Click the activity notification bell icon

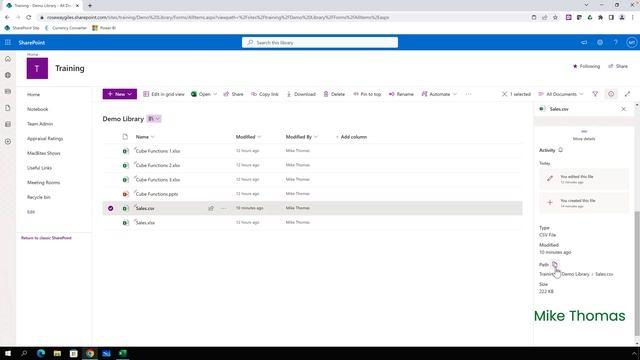point(561,150)
